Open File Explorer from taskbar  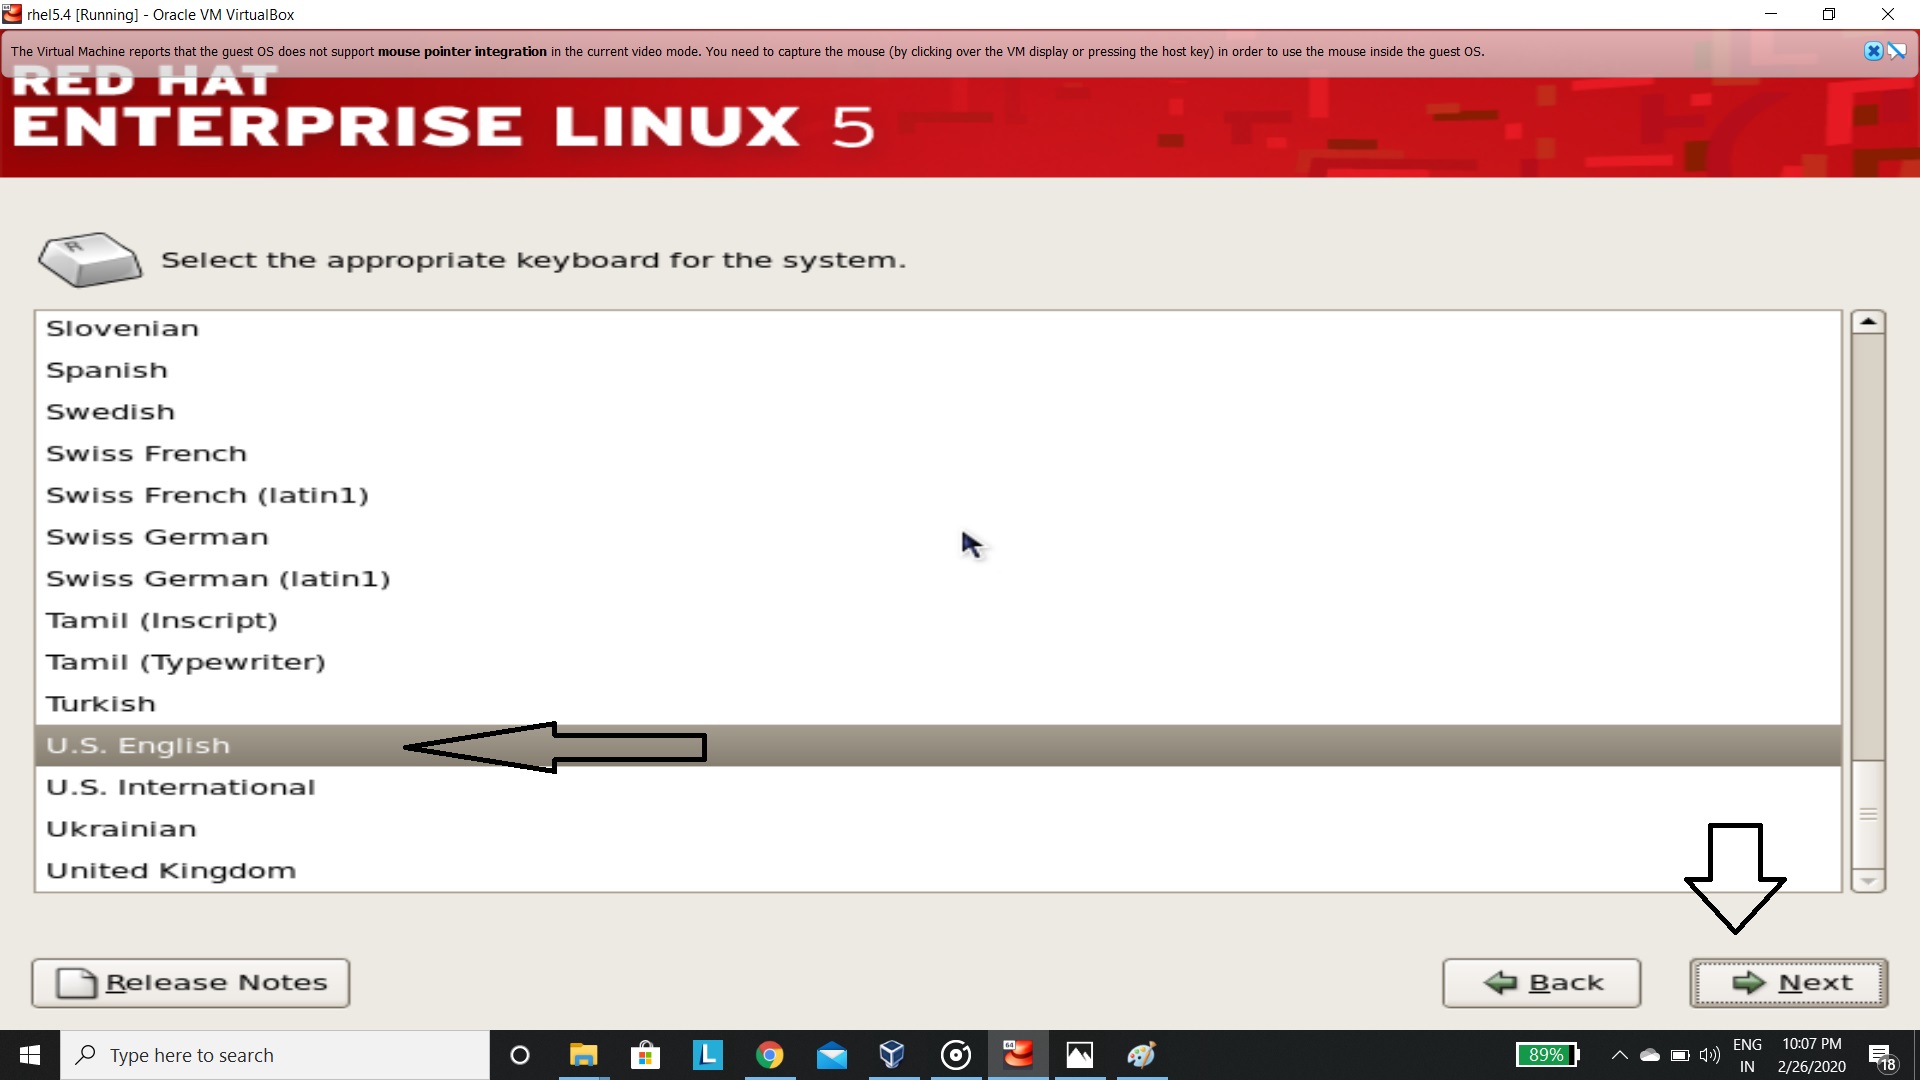(583, 1055)
